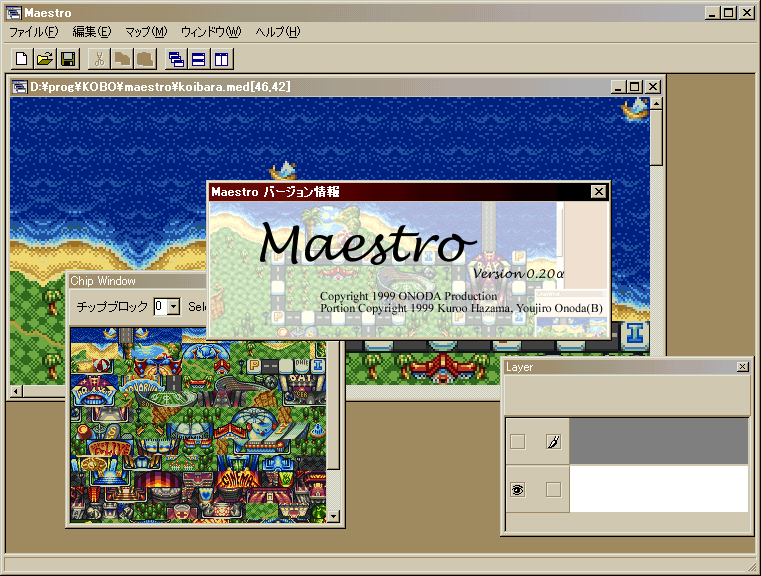761x576 pixels.
Task: Open the ウィンドウ(W) menu
Action: pos(211,32)
